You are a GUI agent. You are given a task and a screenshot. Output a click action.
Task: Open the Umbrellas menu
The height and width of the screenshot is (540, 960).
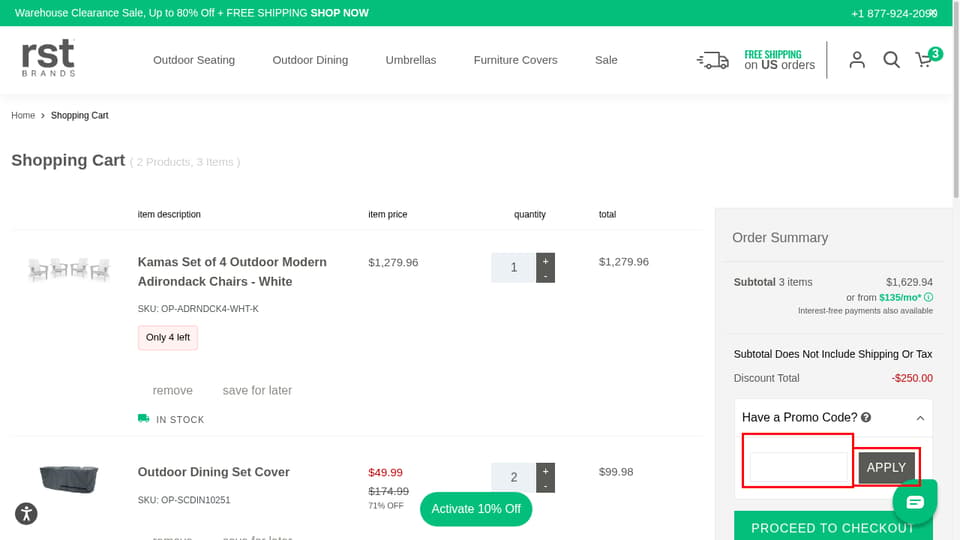pyautogui.click(x=411, y=60)
